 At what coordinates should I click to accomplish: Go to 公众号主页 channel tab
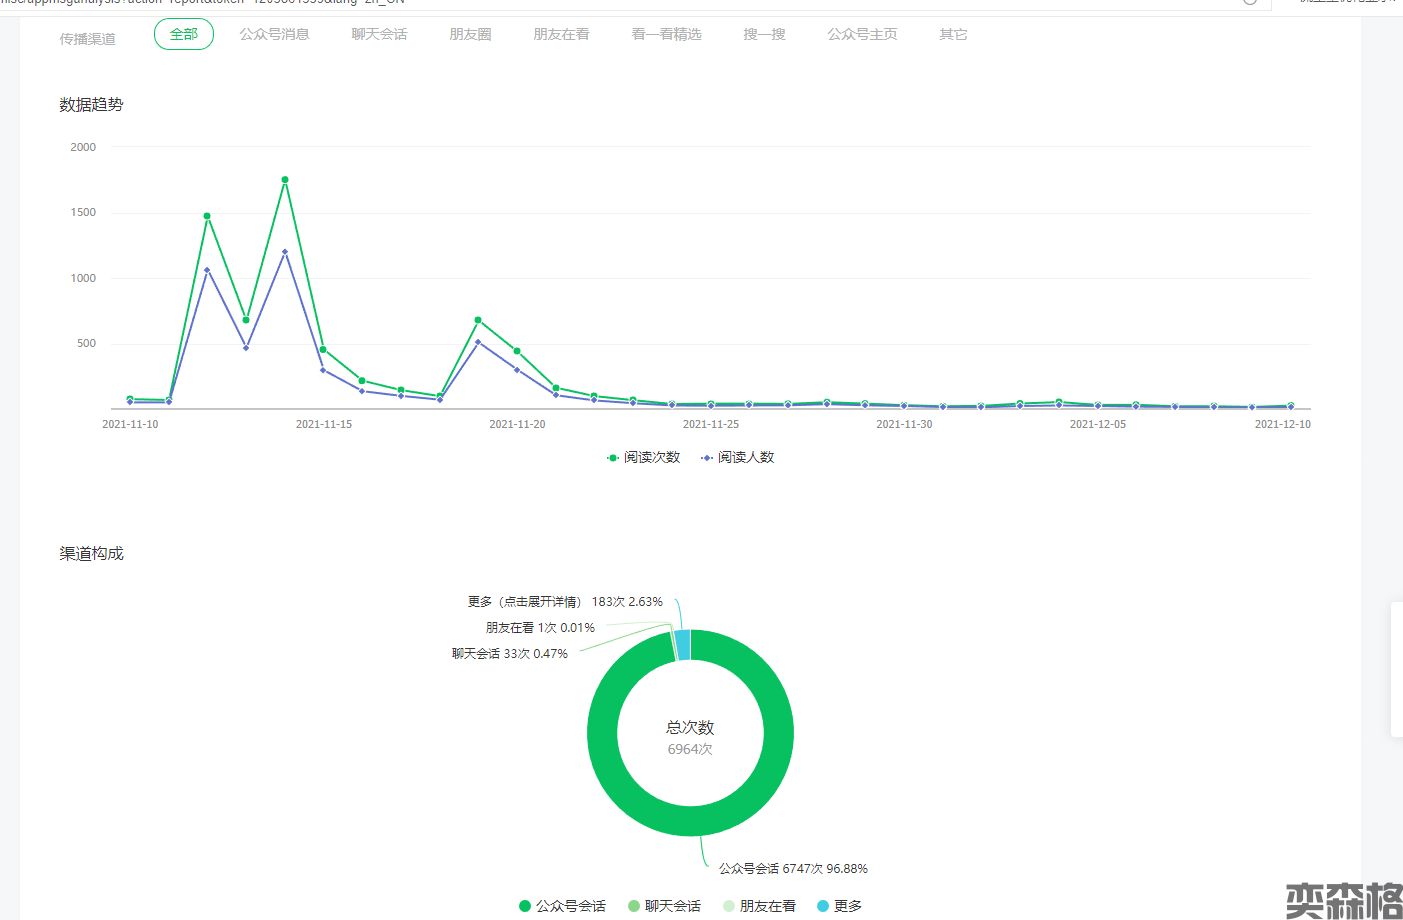pos(862,34)
